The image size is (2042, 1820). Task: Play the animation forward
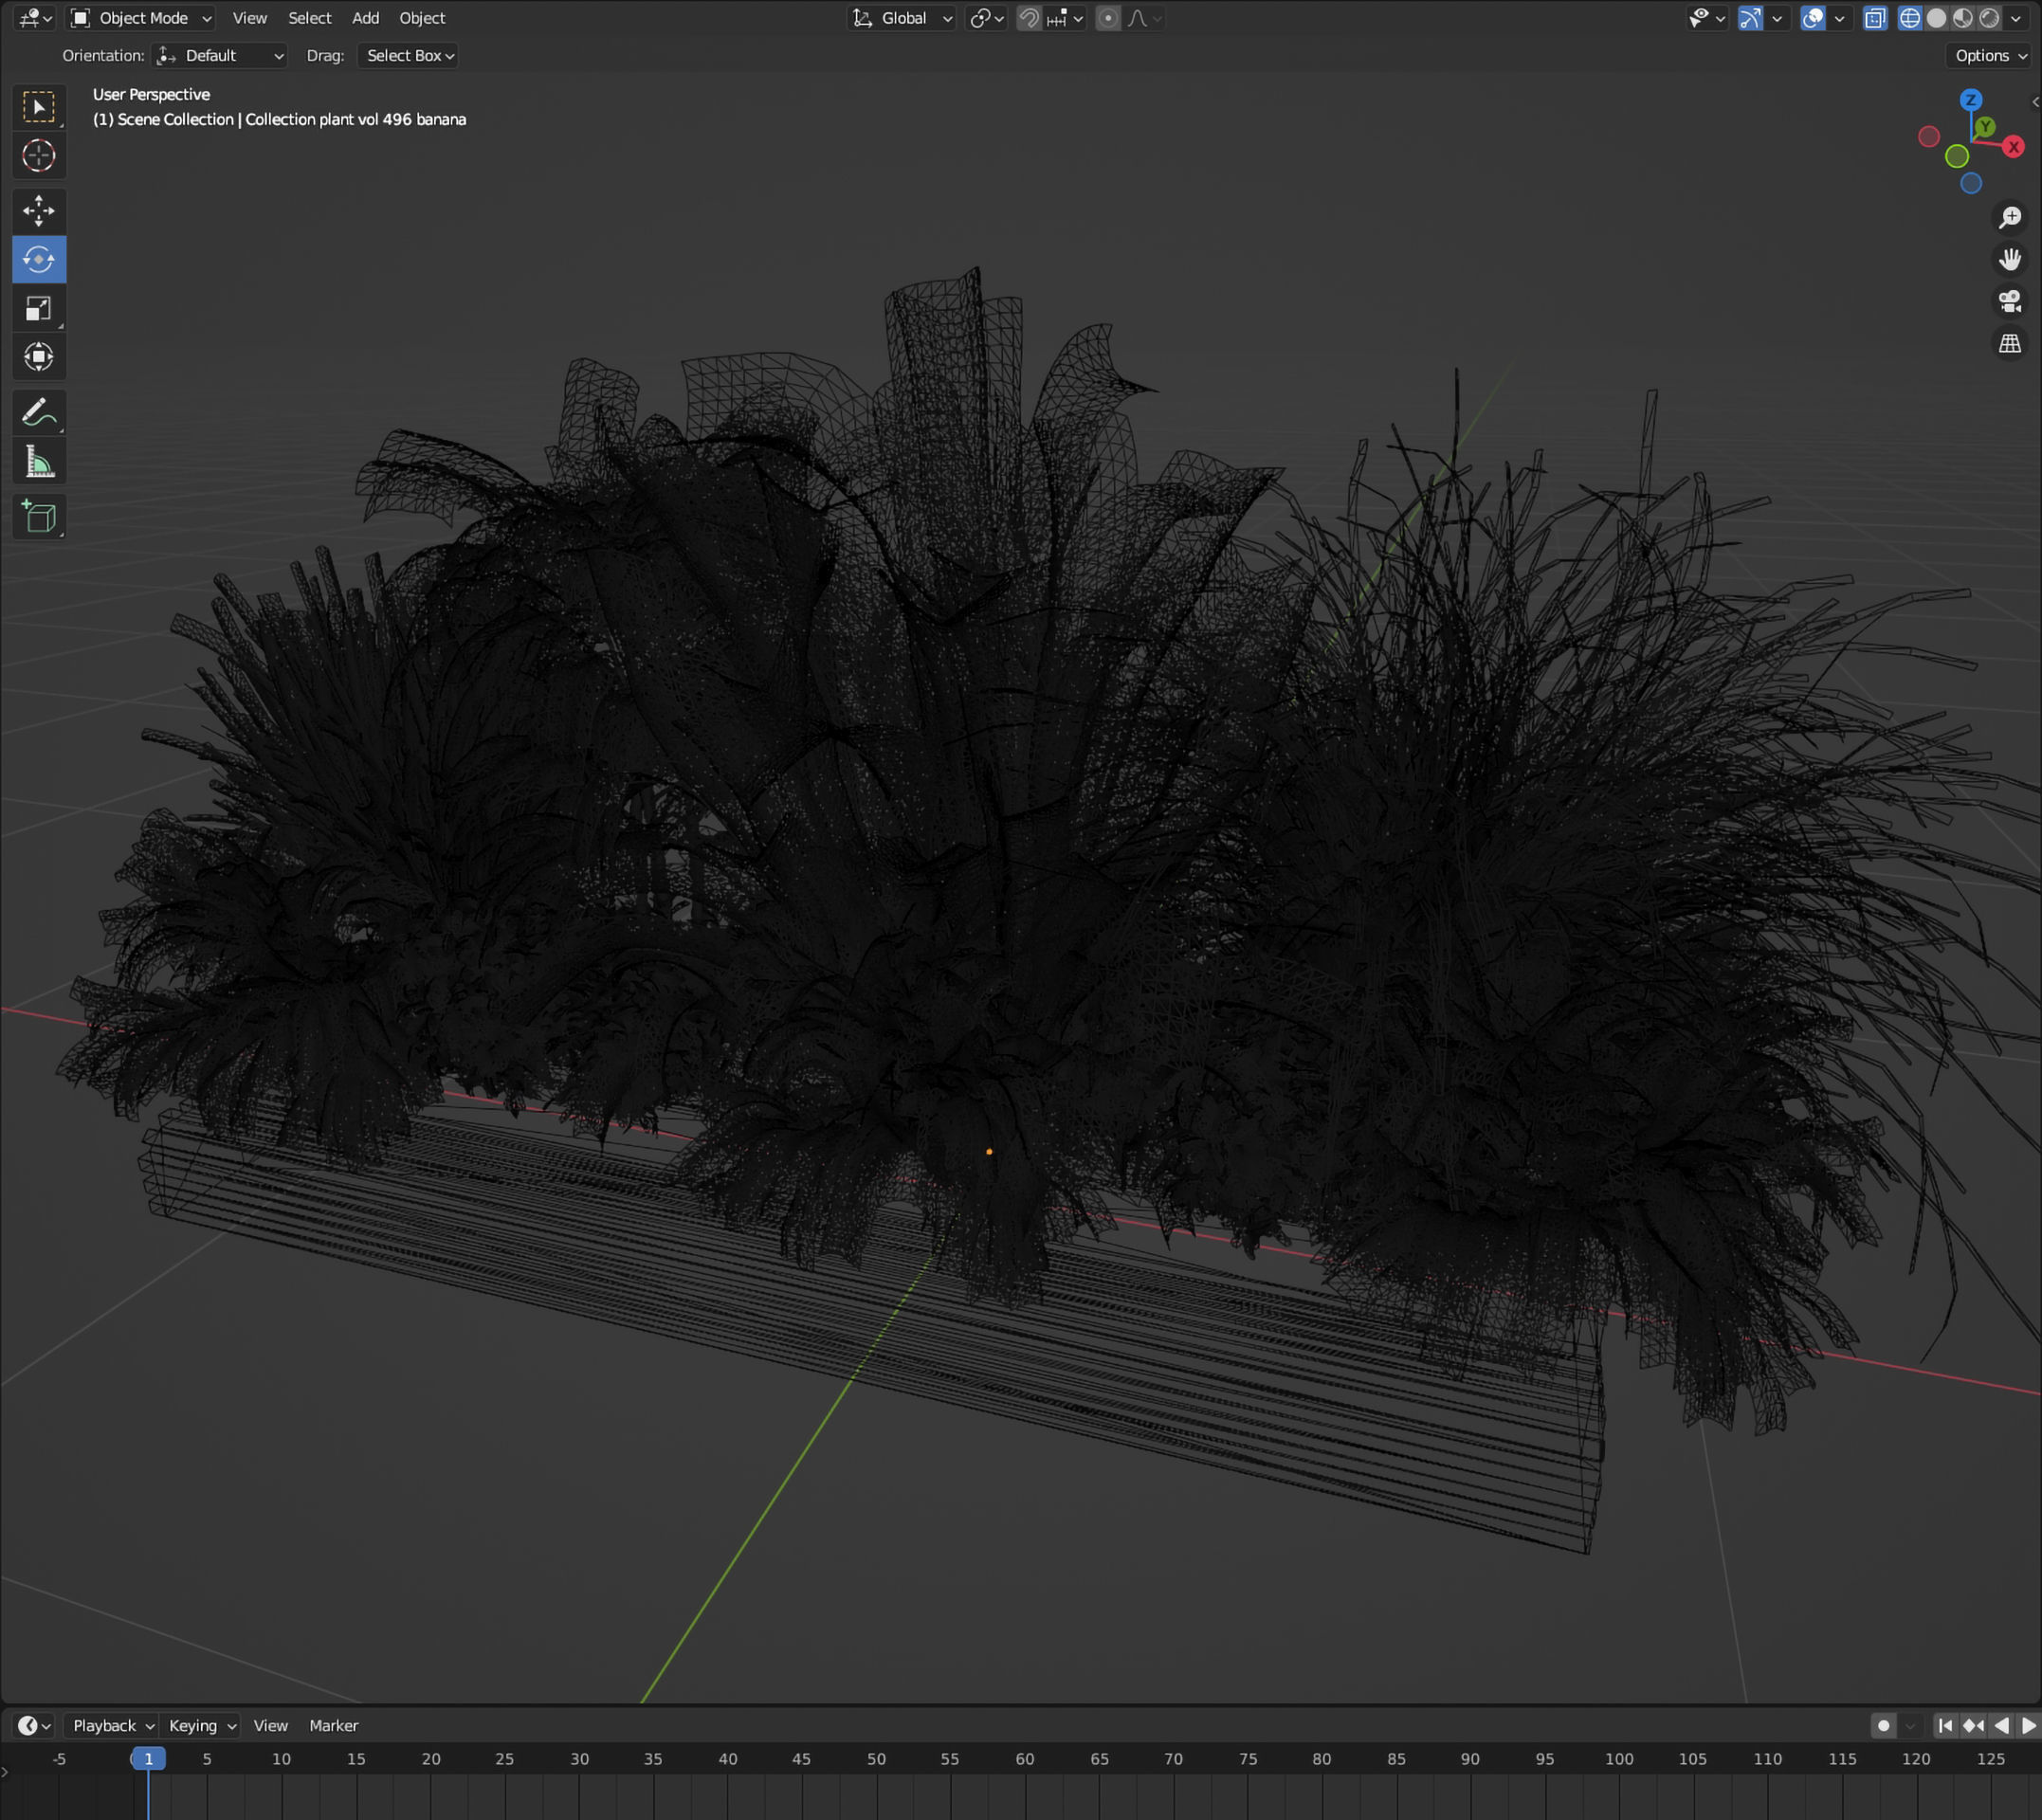[x=2029, y=1725]
